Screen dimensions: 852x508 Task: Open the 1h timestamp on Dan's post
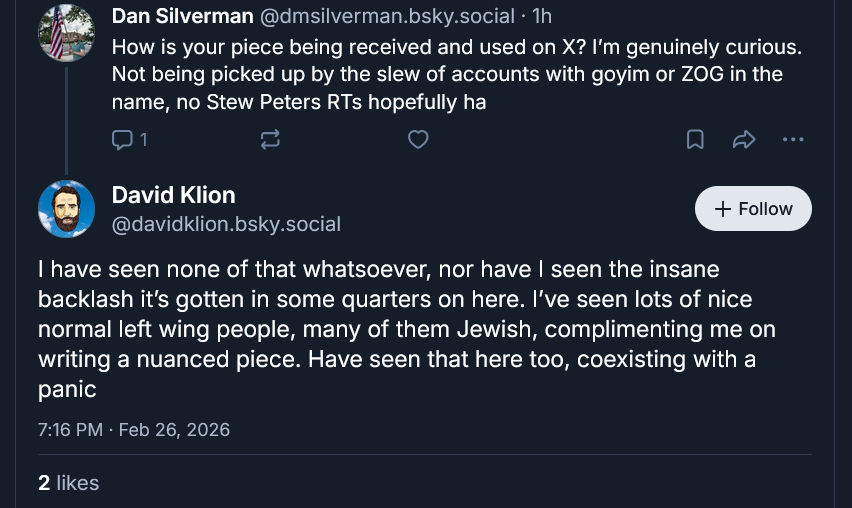pos(542,16)
